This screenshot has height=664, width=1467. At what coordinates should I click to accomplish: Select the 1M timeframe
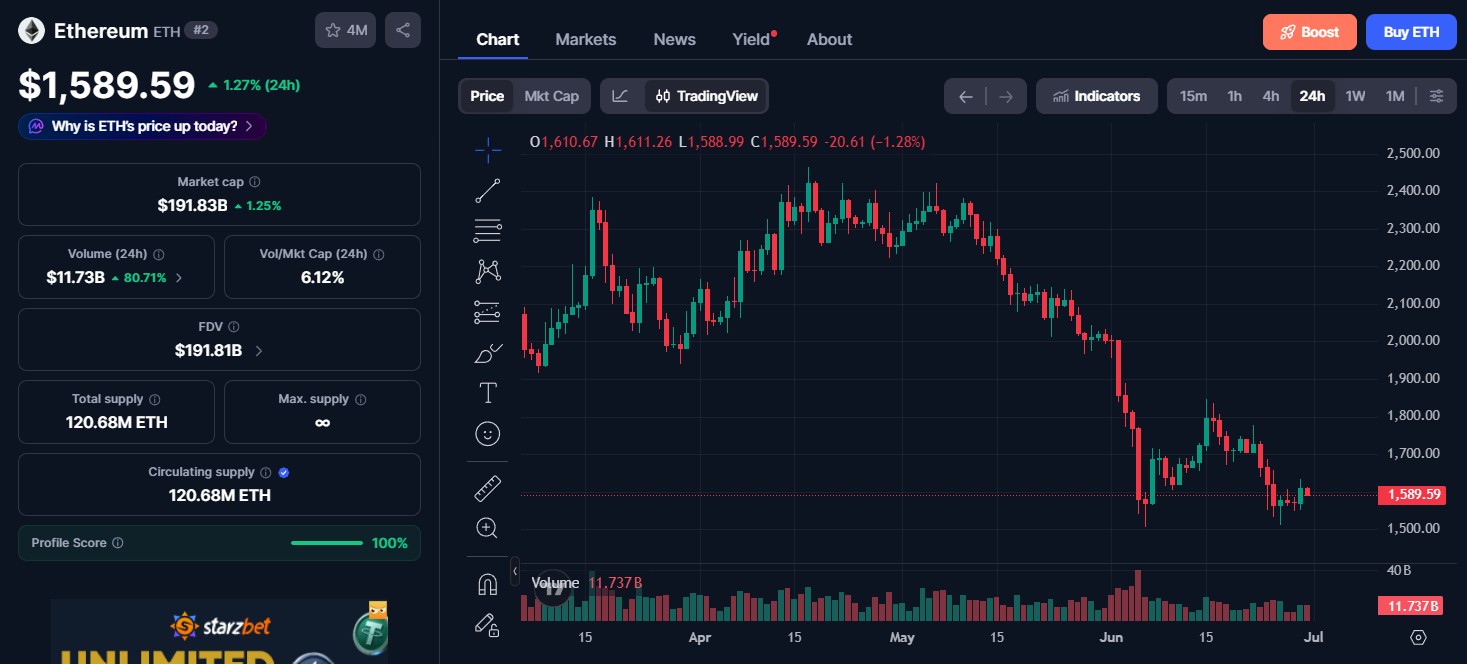(1395, 96)
